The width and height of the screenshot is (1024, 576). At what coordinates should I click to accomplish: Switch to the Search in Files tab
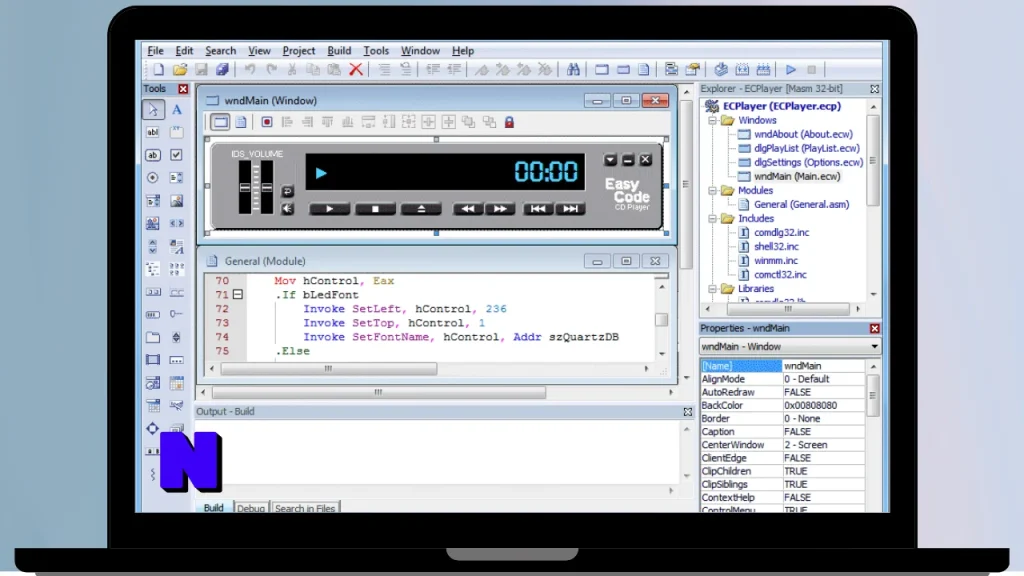304,507
